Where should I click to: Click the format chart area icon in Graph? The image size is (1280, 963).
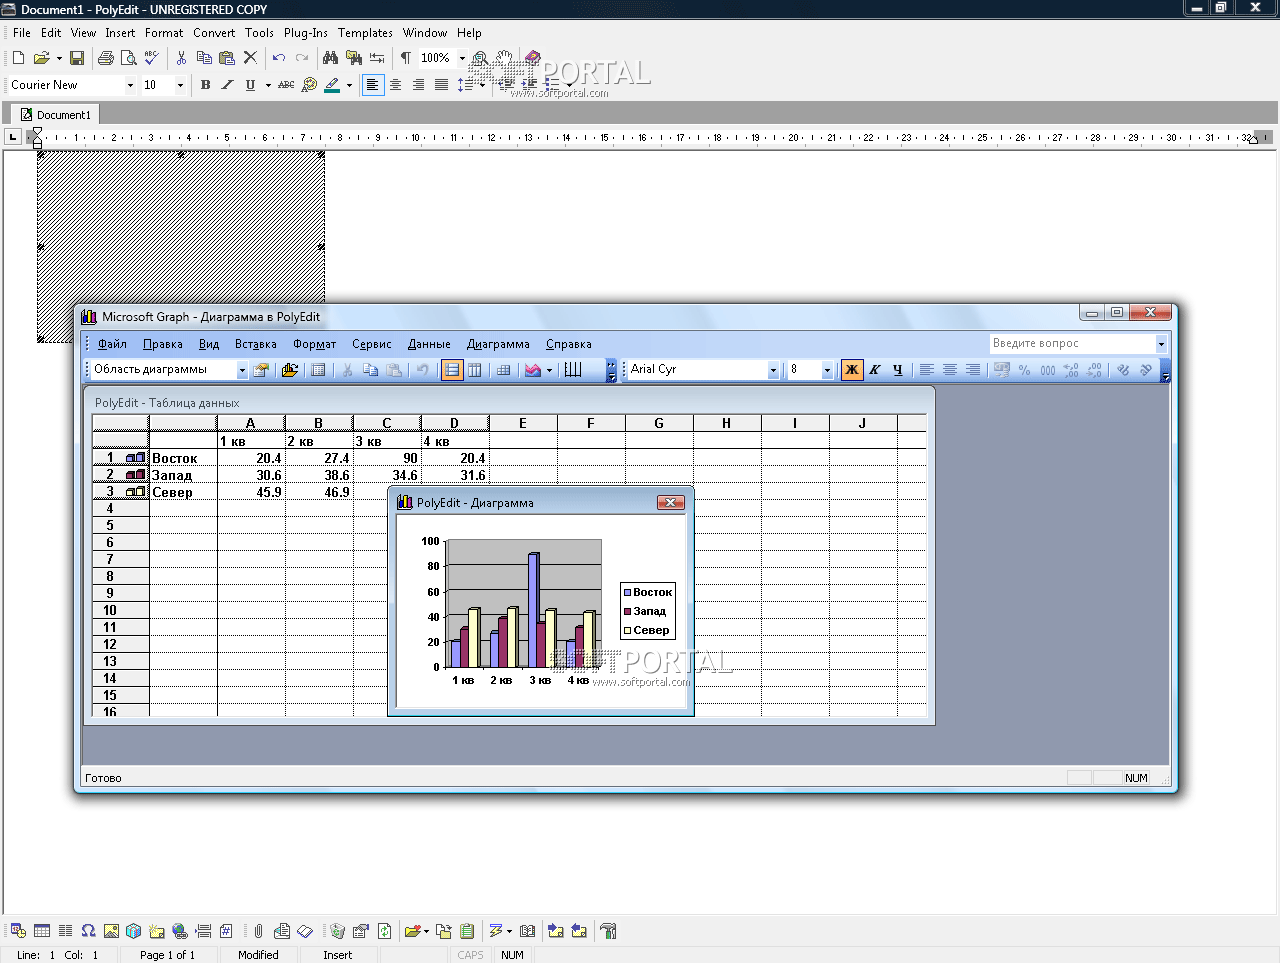(x=261, y=370)
